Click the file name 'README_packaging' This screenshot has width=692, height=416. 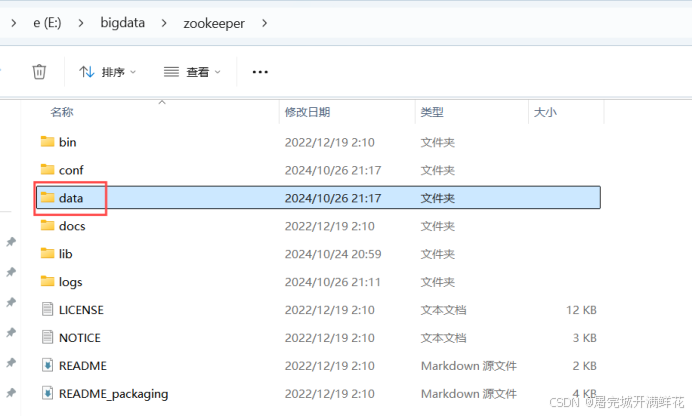(113, 394)
